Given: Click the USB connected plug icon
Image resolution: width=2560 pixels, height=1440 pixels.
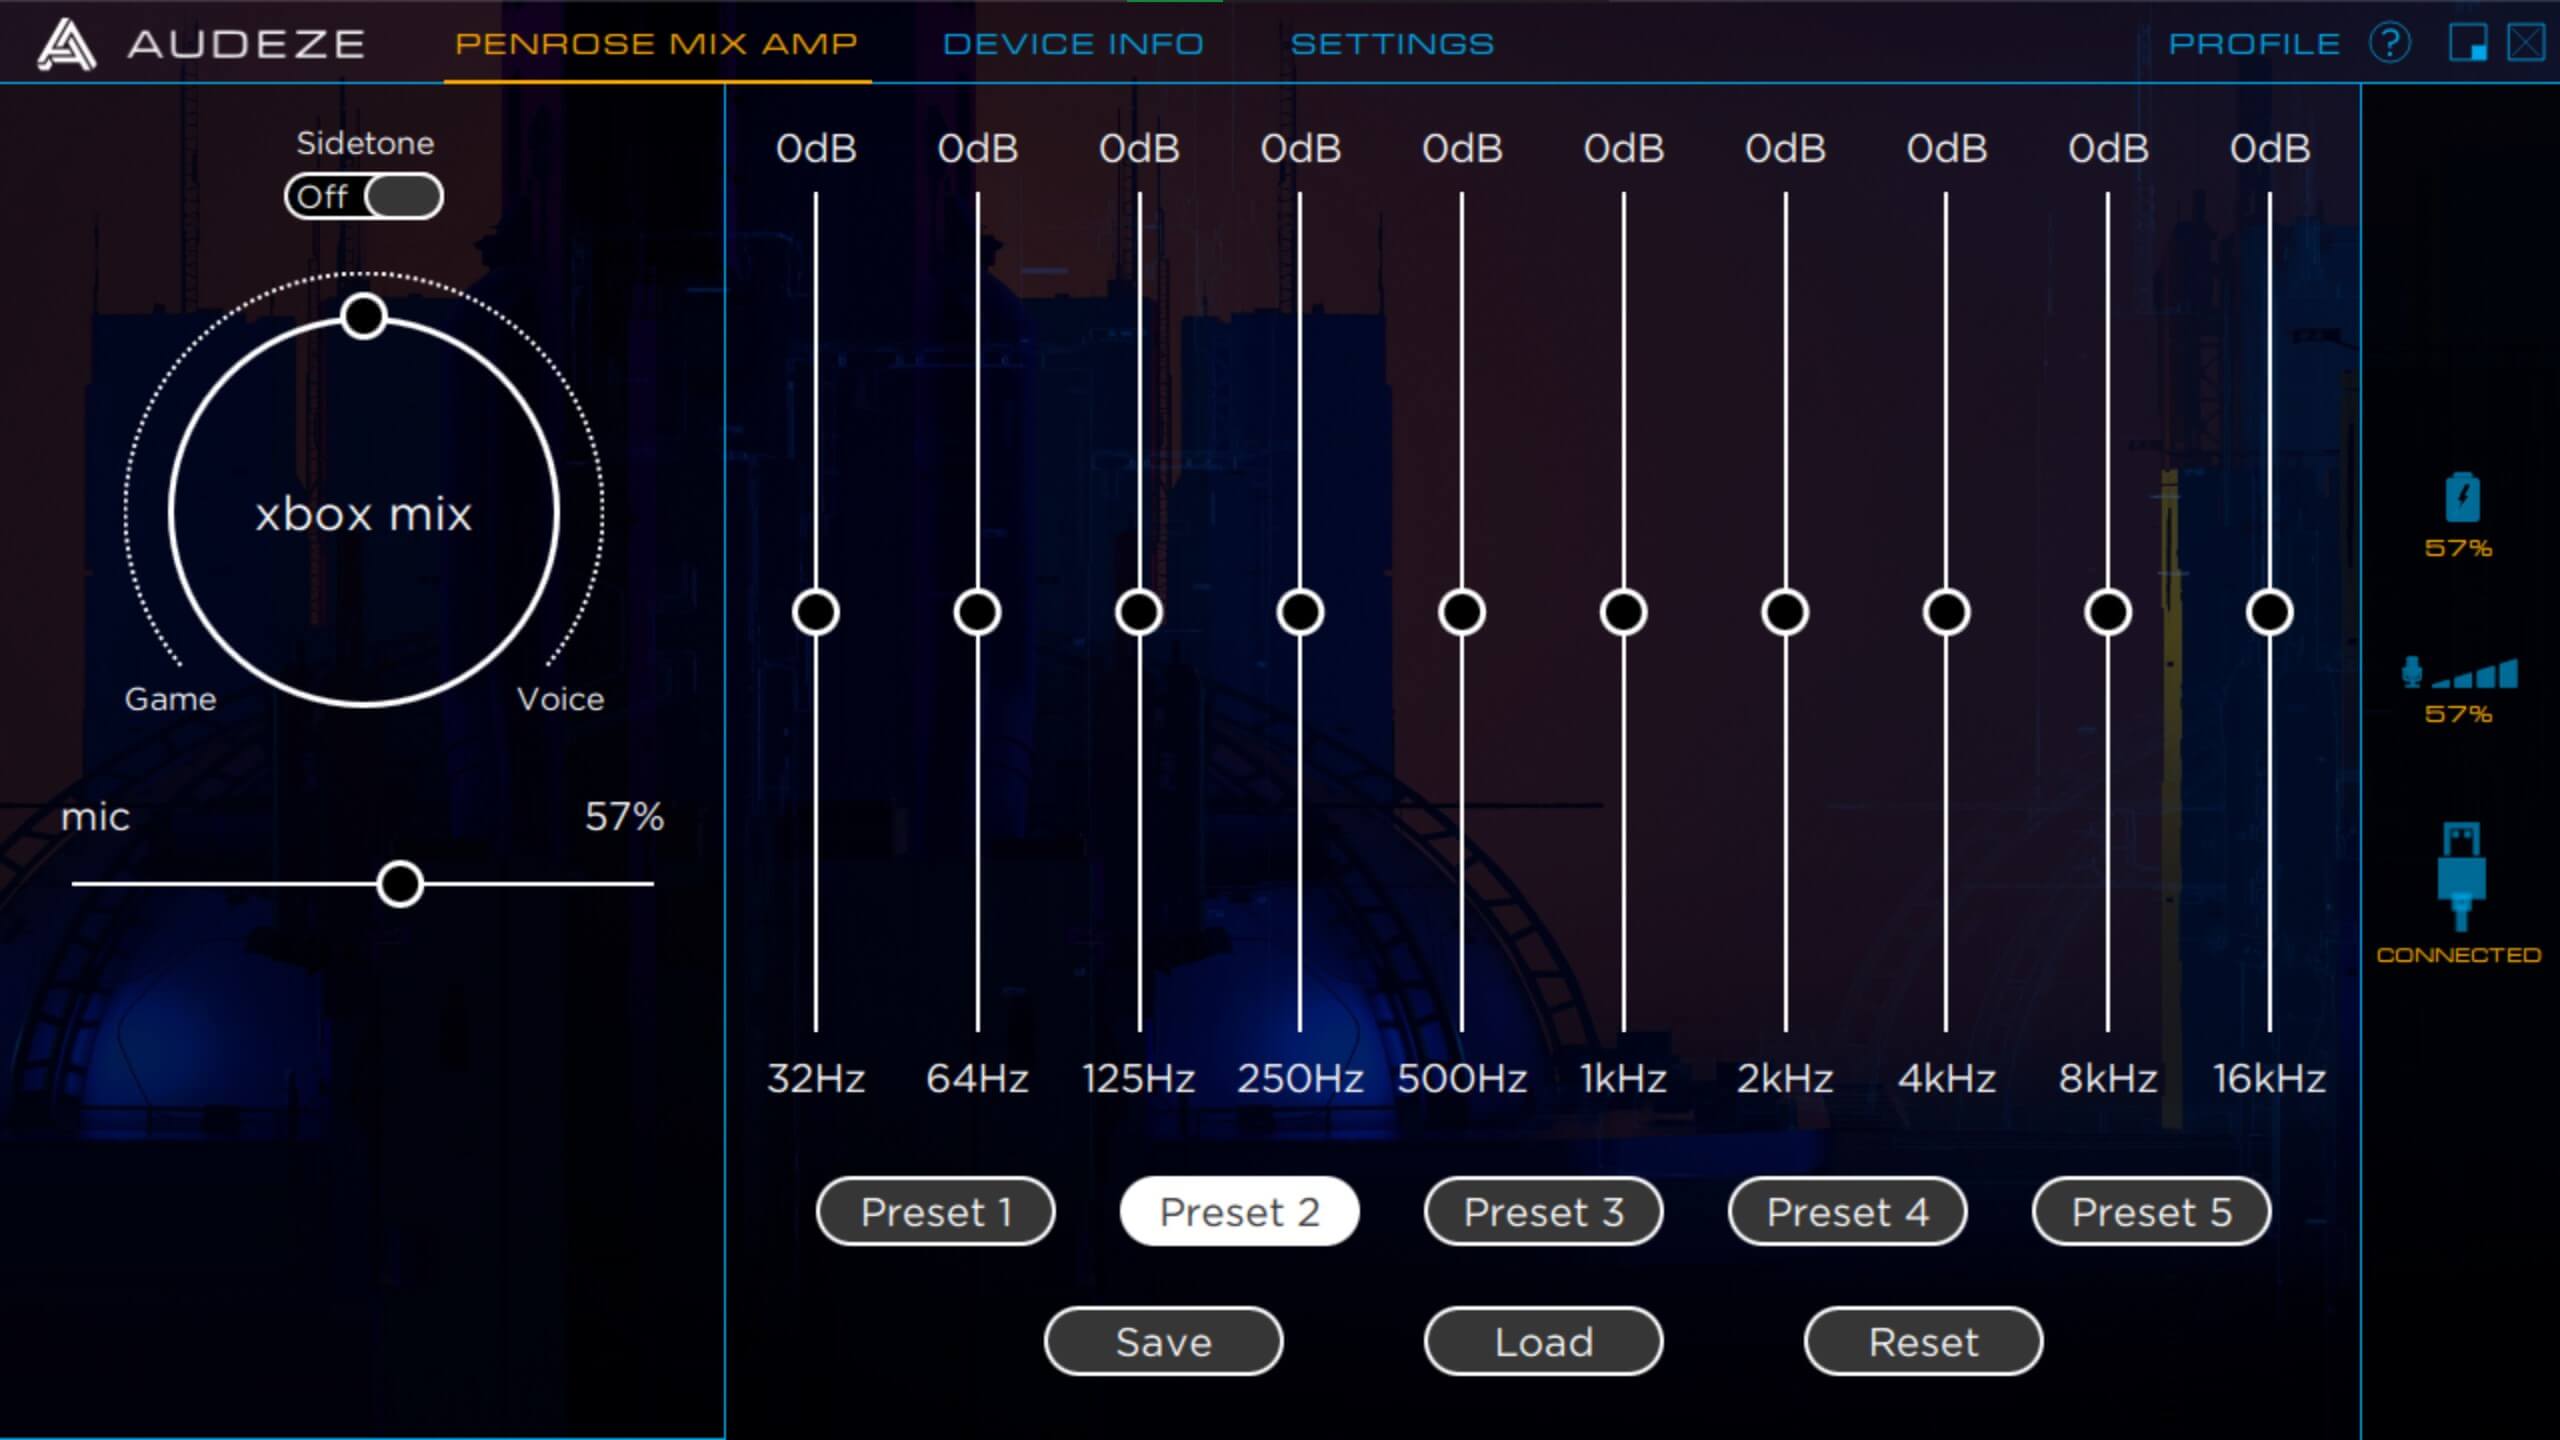Looking at the screenshot, I should (x=2461, y=876).
